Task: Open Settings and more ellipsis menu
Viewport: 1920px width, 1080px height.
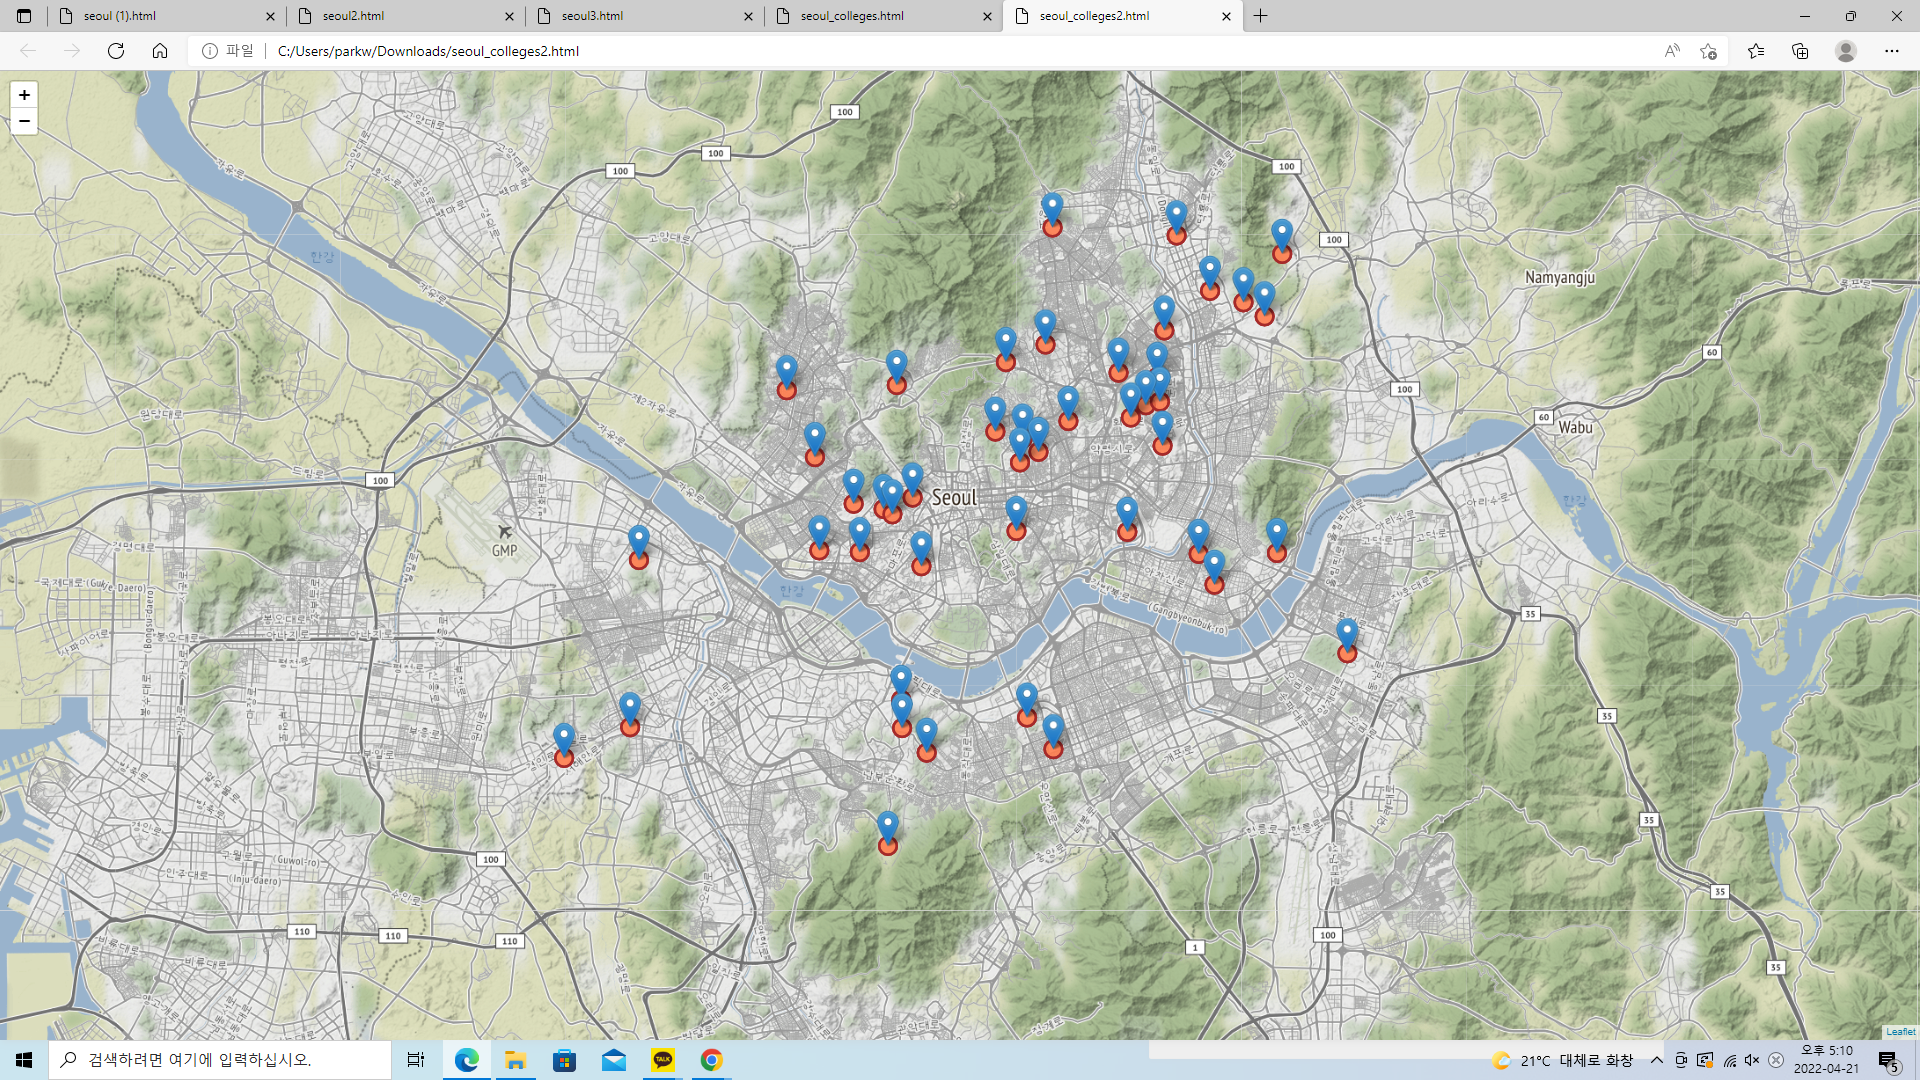Action: (1891, 51)
